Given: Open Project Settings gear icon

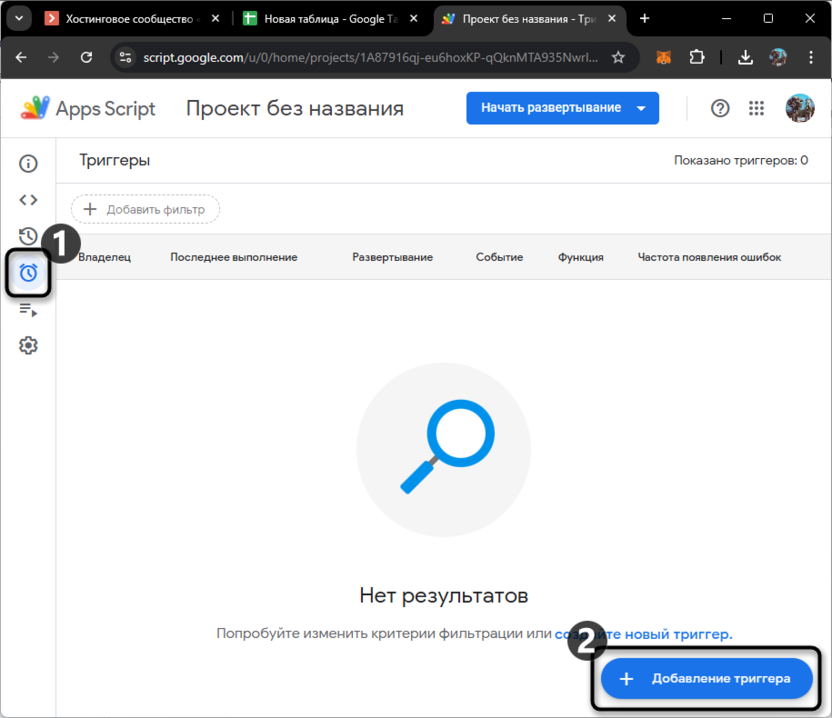Looking at the screenshot, I should (x=28, y=345).
